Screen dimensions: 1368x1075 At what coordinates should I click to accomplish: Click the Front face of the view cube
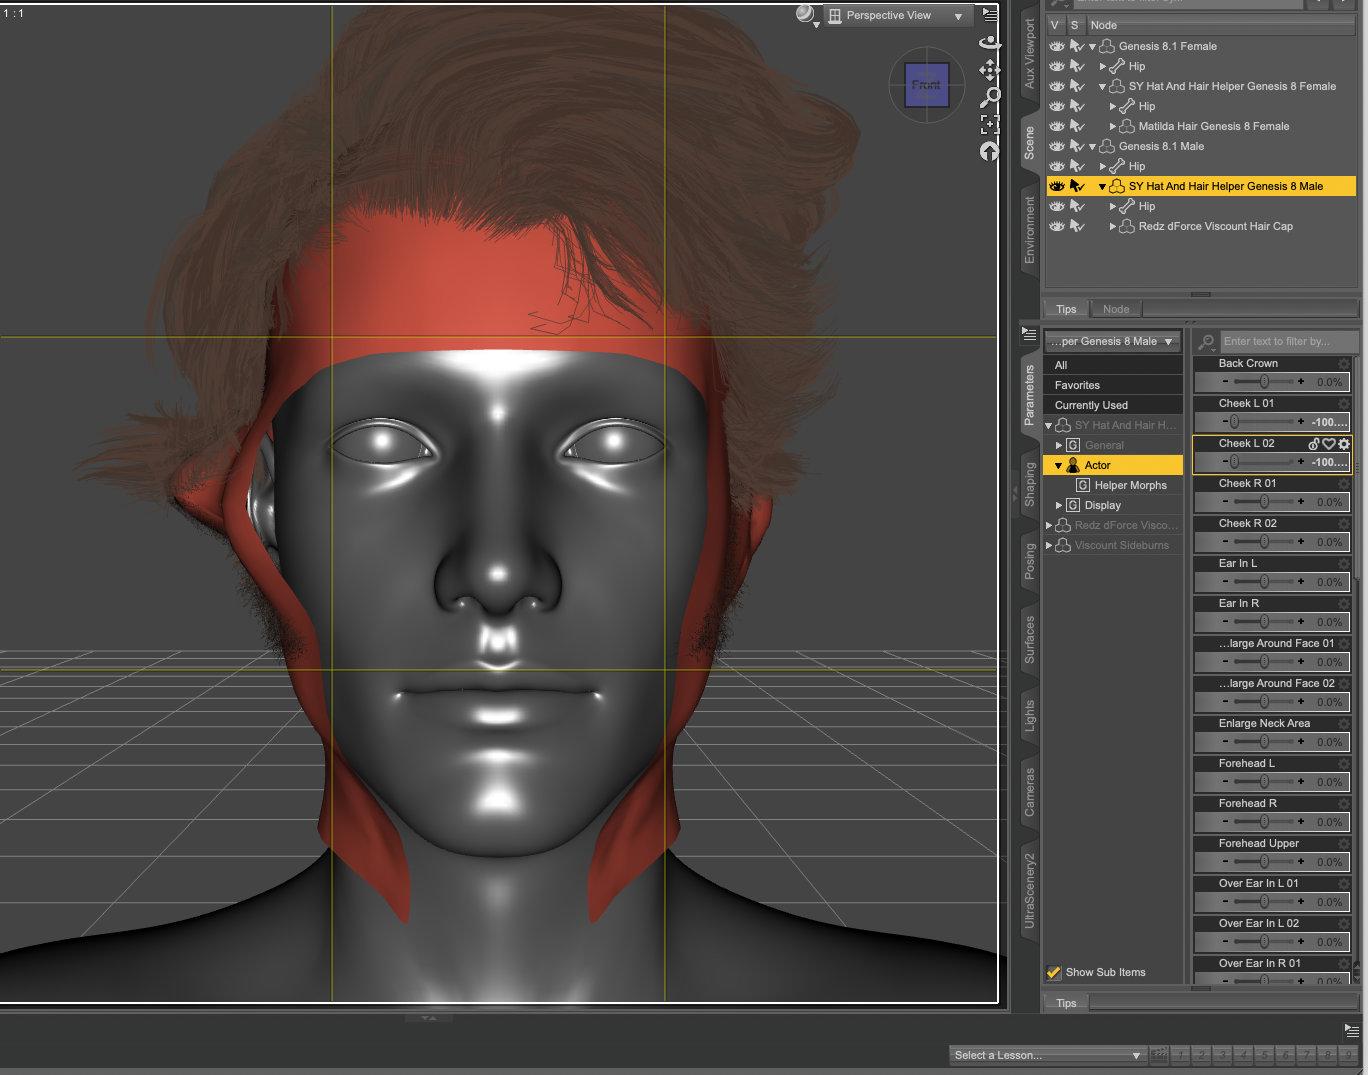[x=926, y=85]
